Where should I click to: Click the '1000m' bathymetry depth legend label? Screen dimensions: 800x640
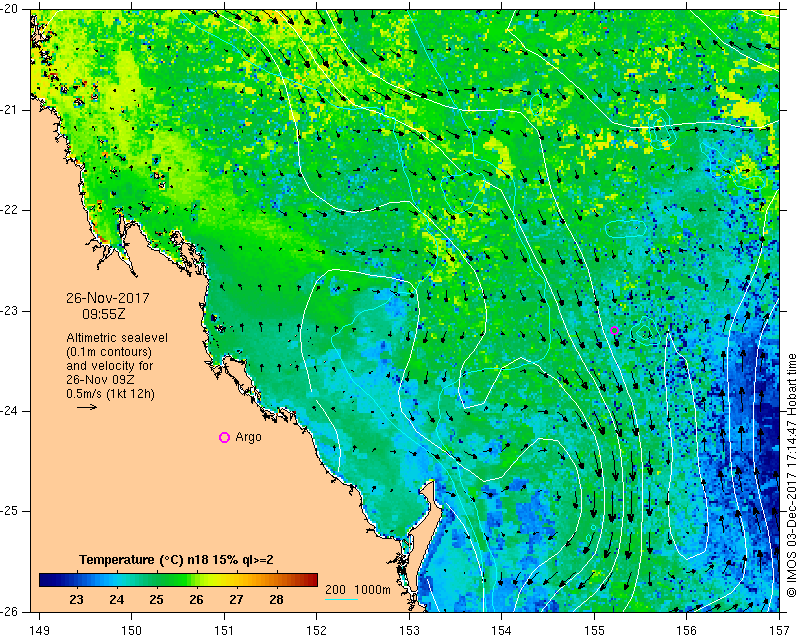(x=372, y=589)
